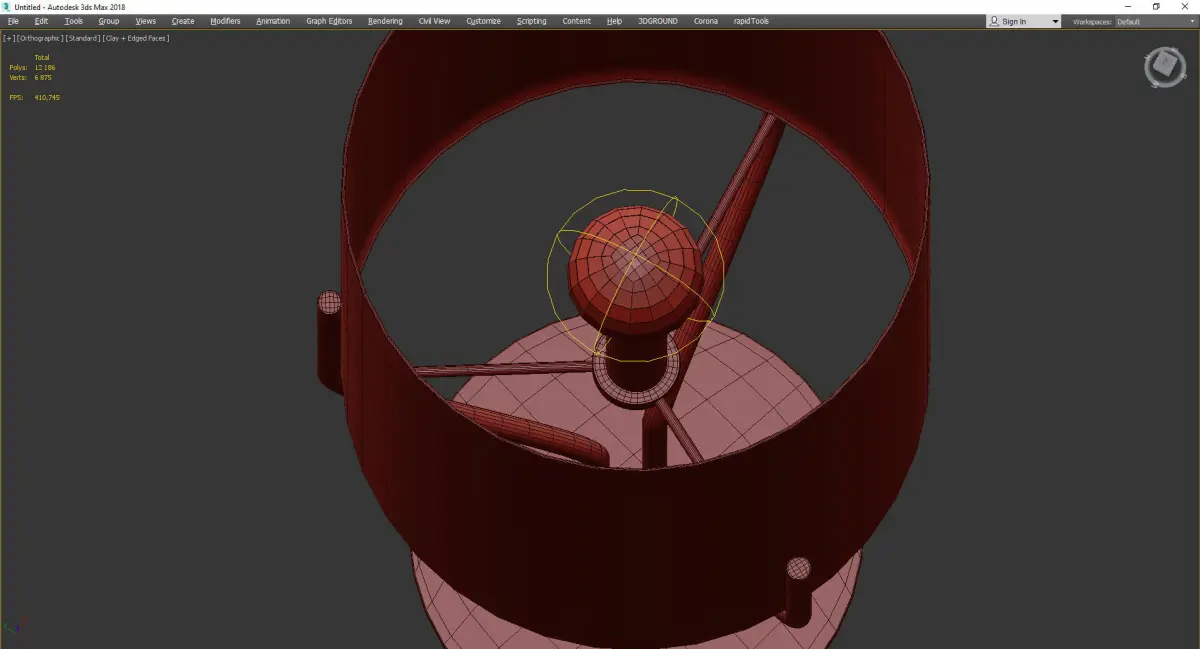Click the Verts statistic value 6 875
Viewport: 1200px width, 649px height.
42,77
